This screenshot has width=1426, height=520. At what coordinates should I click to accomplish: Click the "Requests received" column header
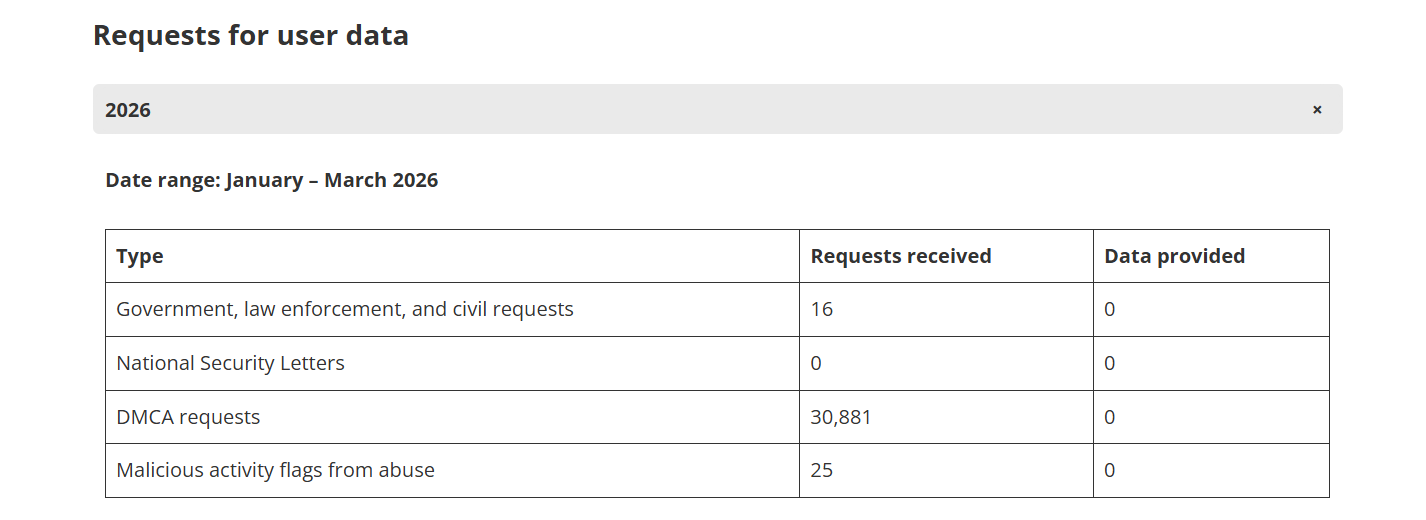pos(900,256)
